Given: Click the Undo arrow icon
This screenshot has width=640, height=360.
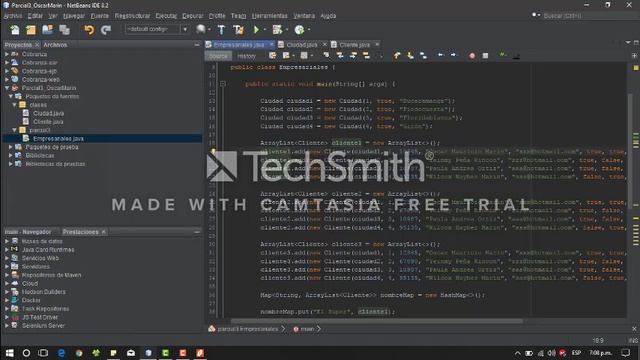Looking at the screenshot, I should click(x=89, y=29).
